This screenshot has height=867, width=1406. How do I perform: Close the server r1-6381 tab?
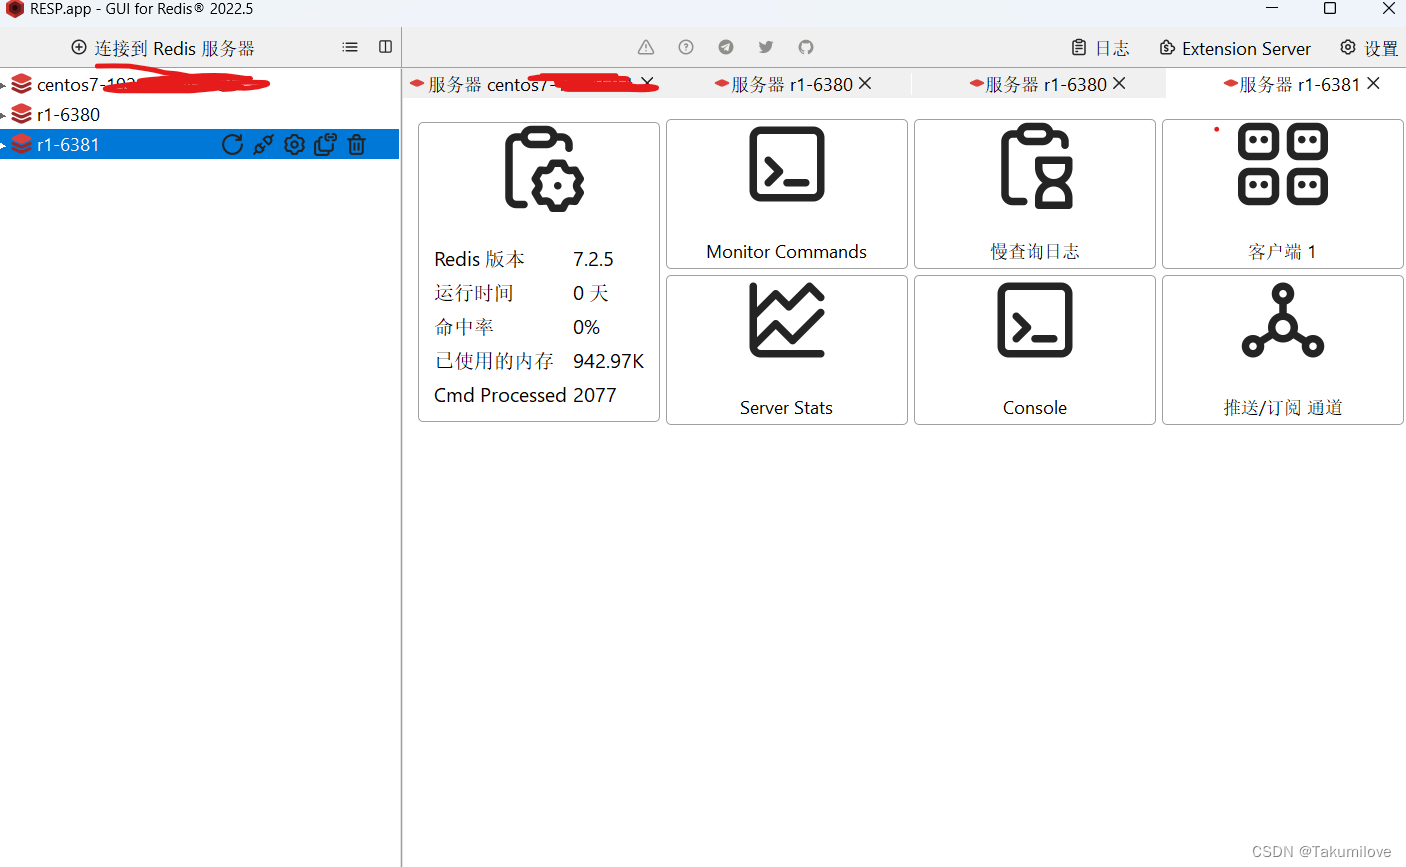1373,83
